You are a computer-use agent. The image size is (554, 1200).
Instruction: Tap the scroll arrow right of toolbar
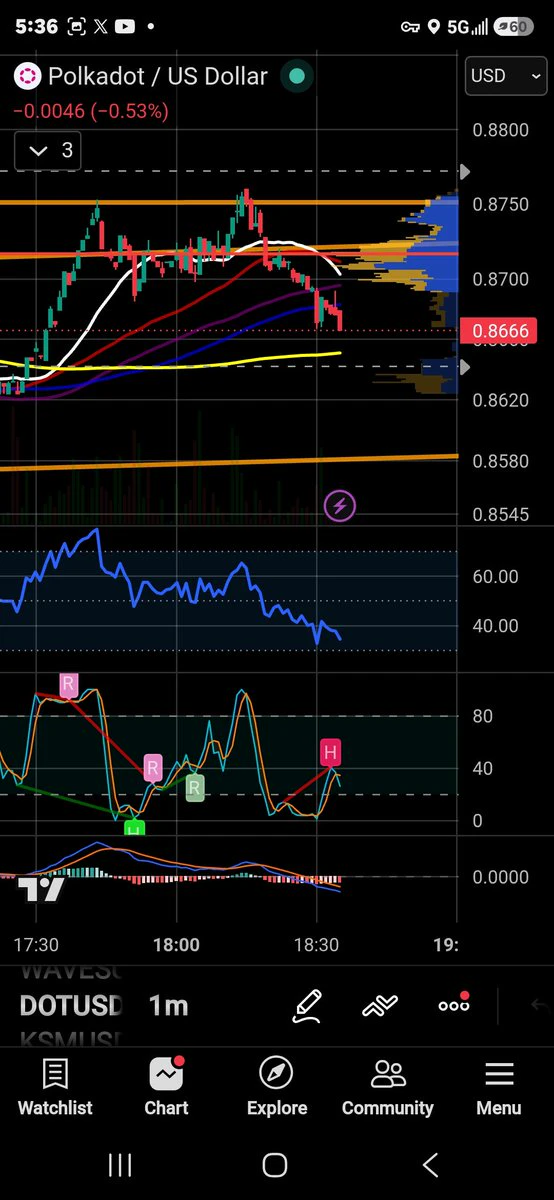pyautogui.click(x=538, y=1005)
